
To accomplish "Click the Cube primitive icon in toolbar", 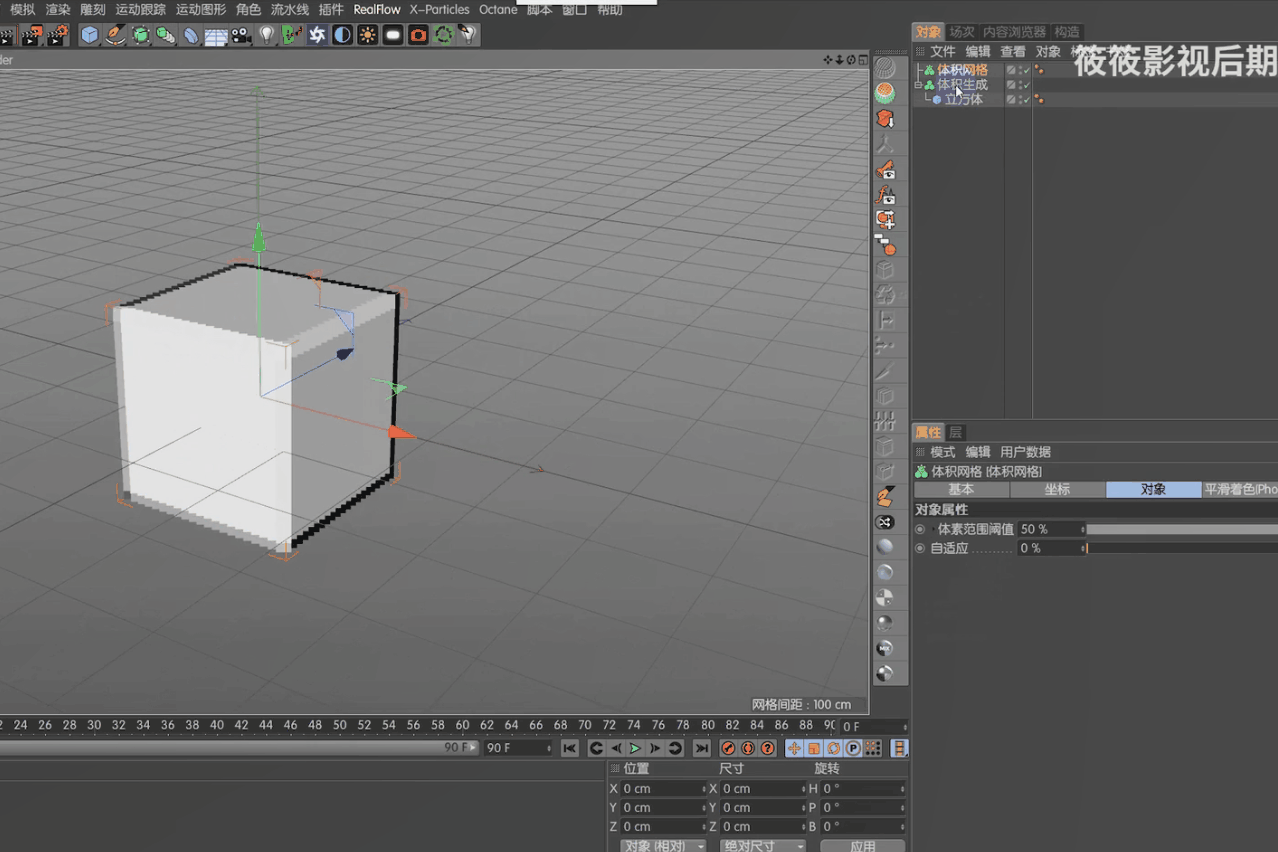I will [x=90, y=35].
